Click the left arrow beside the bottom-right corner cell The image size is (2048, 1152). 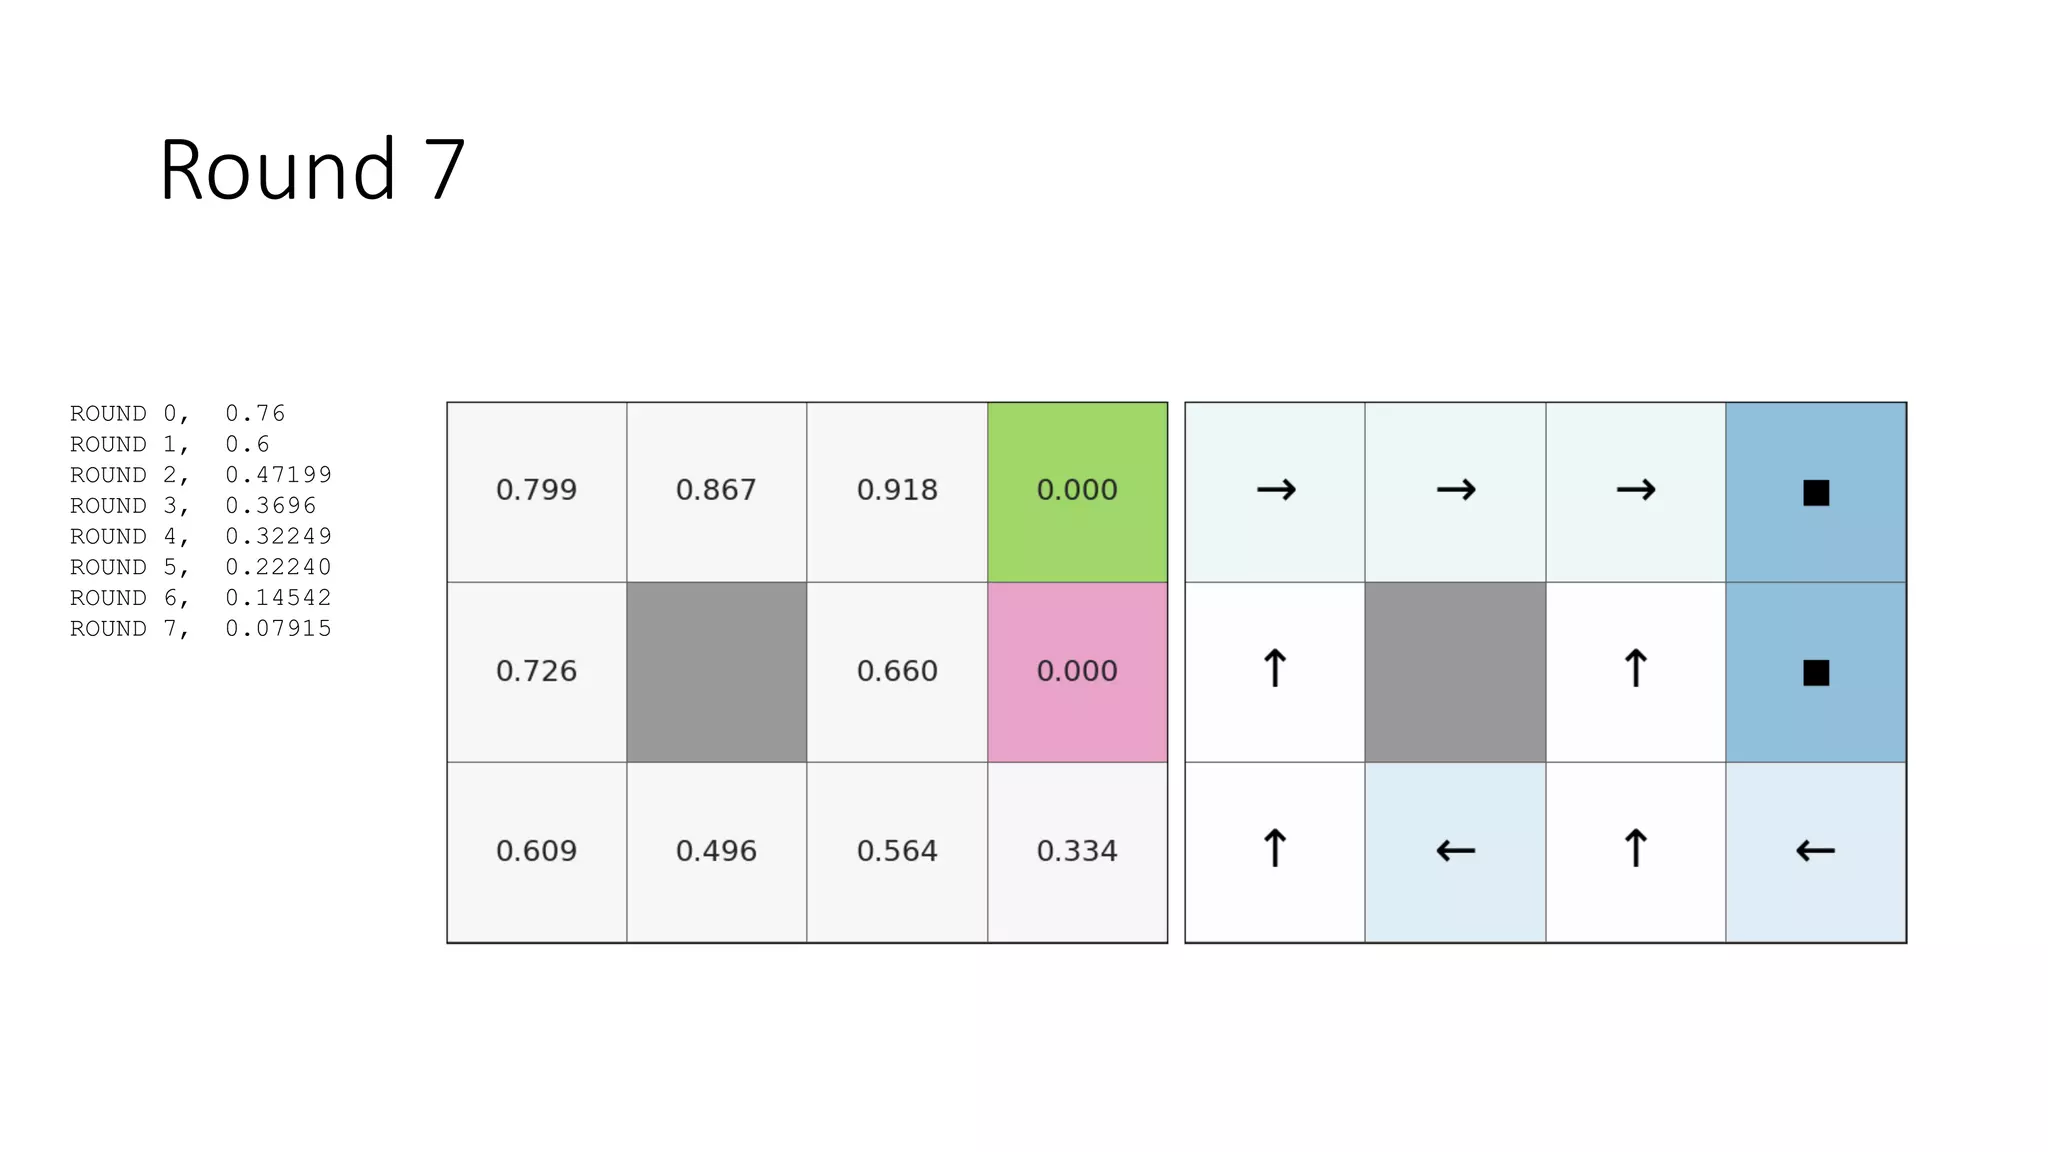[x=1815, y=851]
